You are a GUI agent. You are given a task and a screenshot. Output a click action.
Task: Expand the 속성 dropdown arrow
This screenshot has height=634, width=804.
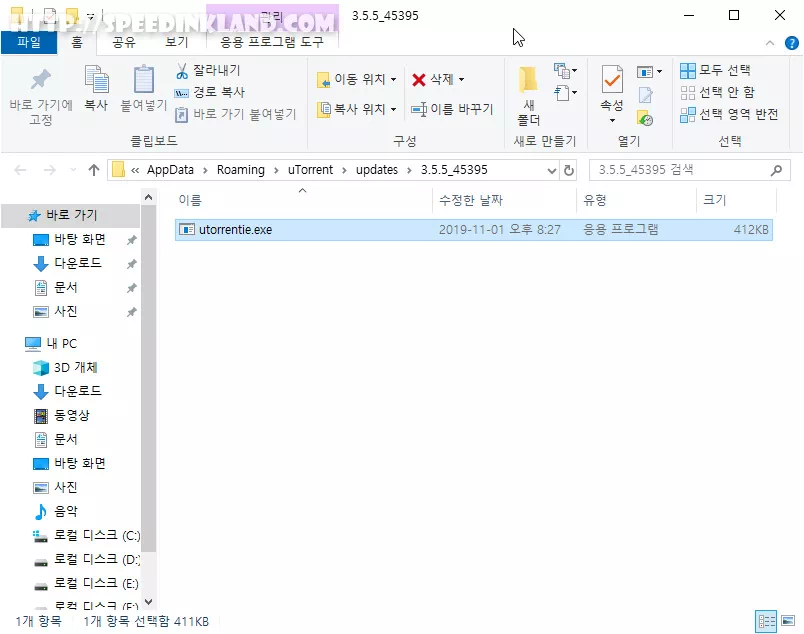[612, 121]
